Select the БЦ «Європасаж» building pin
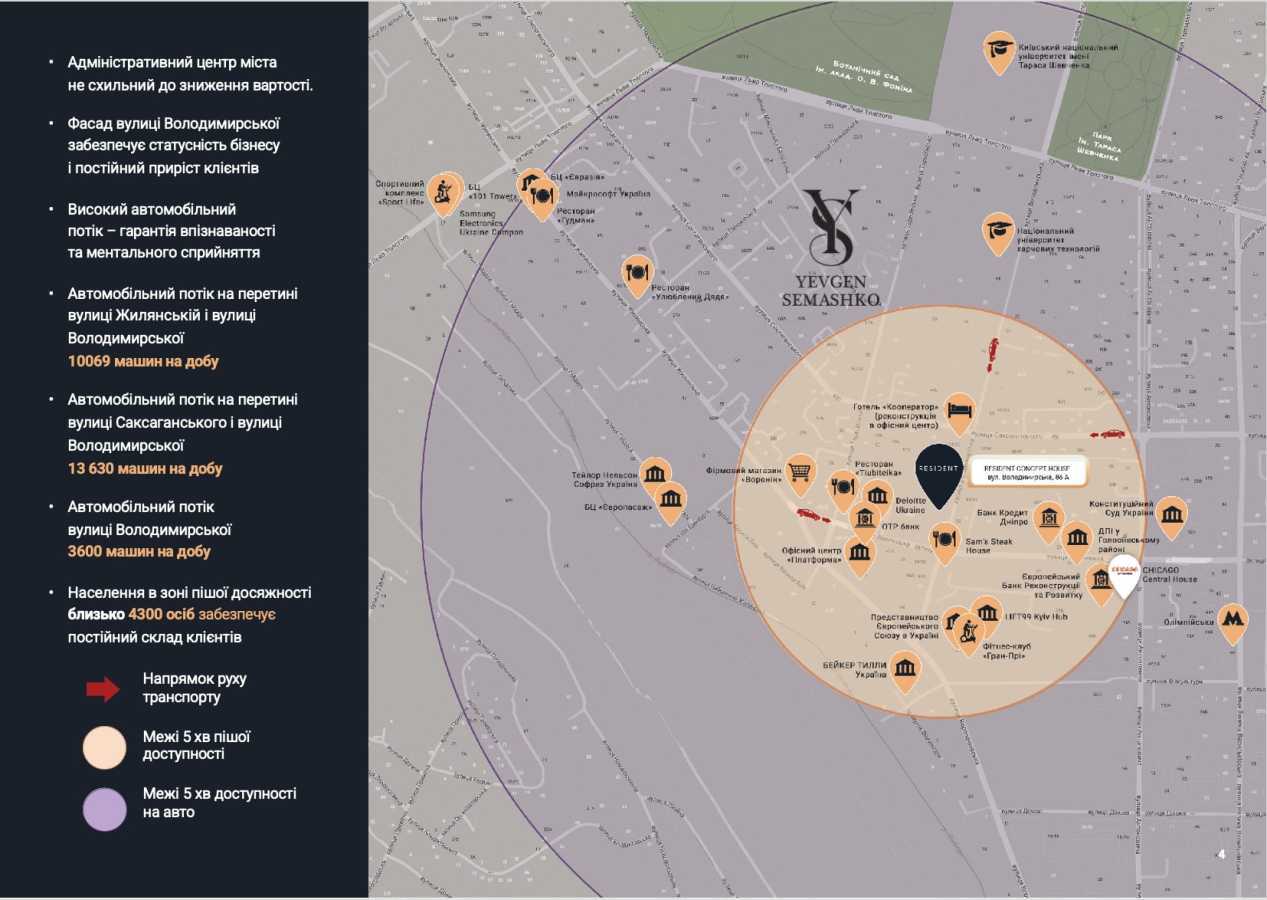1267x900 pixels. (x=670, y=499)
